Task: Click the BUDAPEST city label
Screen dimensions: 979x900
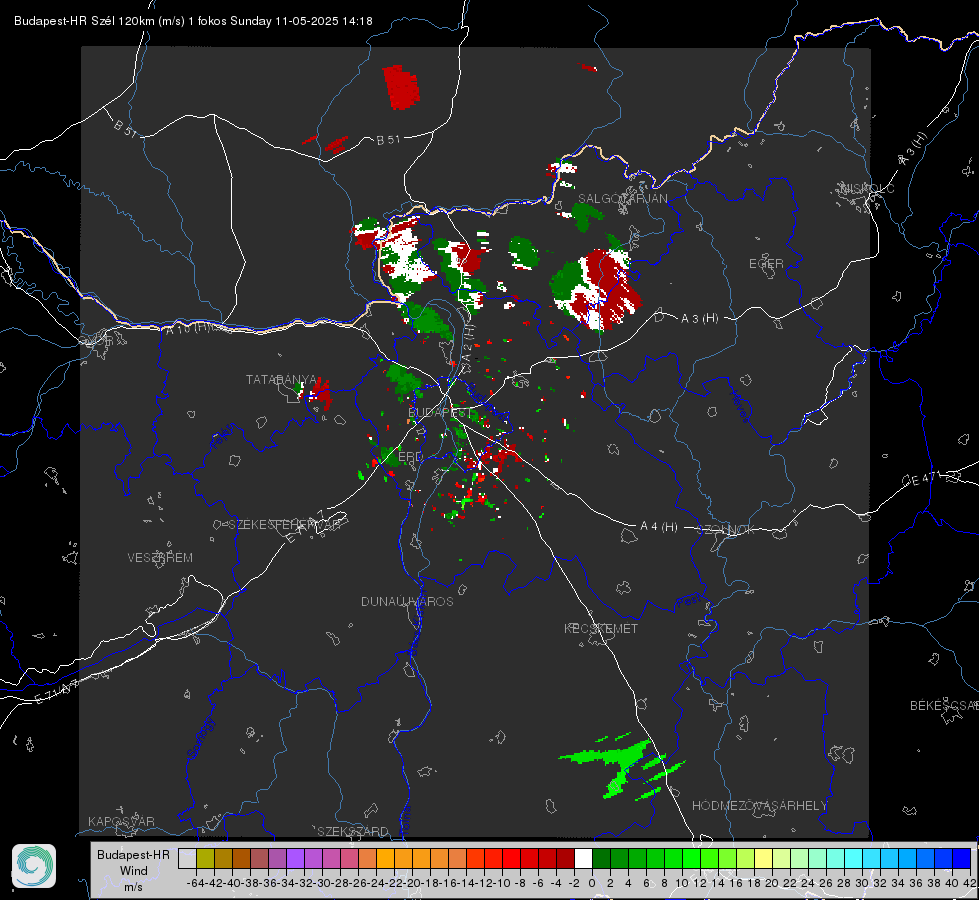Action: pyautogui.click(x=440, y=413)
